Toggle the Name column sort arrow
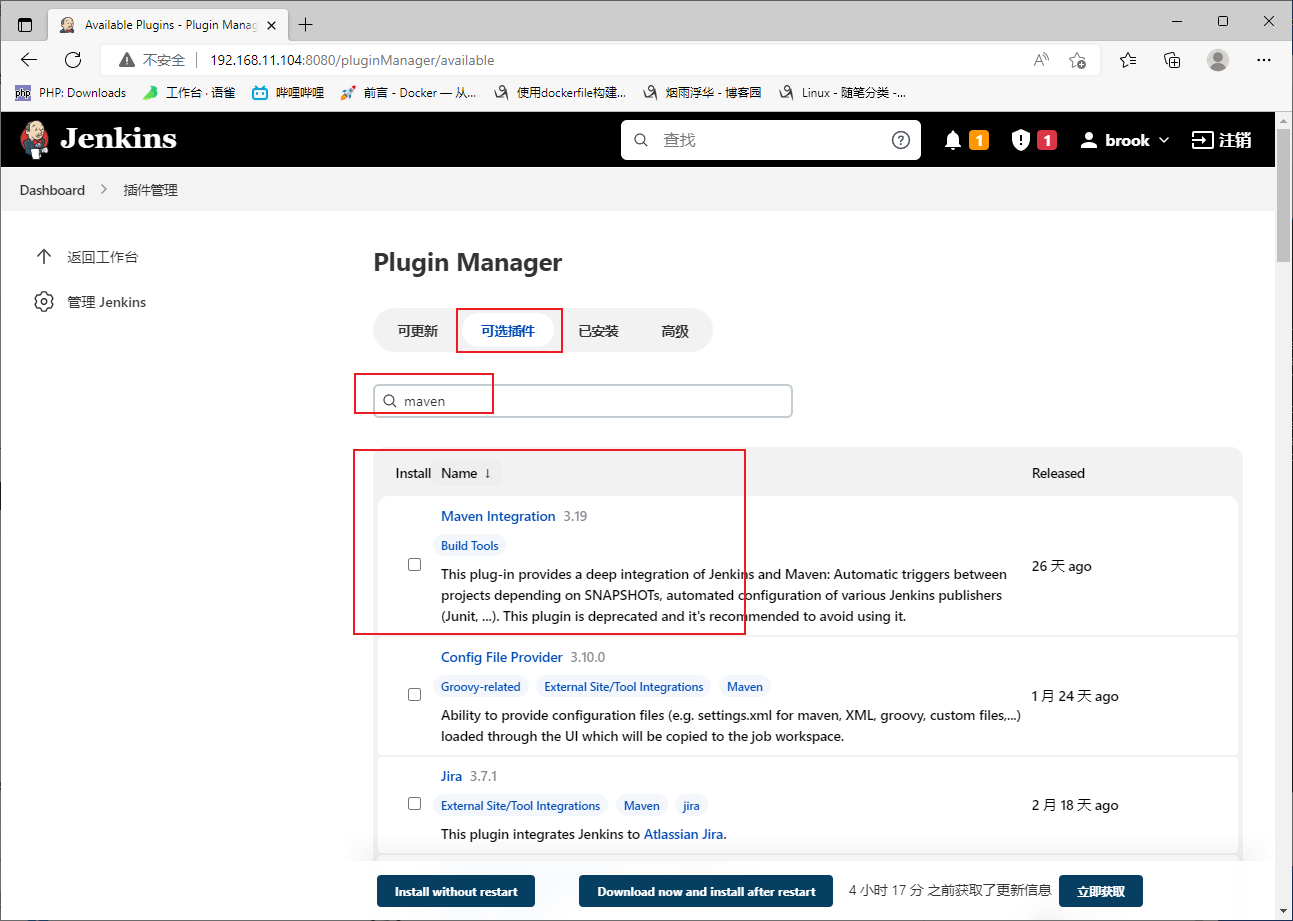This screenshot has height=921, width=1293. click(488, 473)
